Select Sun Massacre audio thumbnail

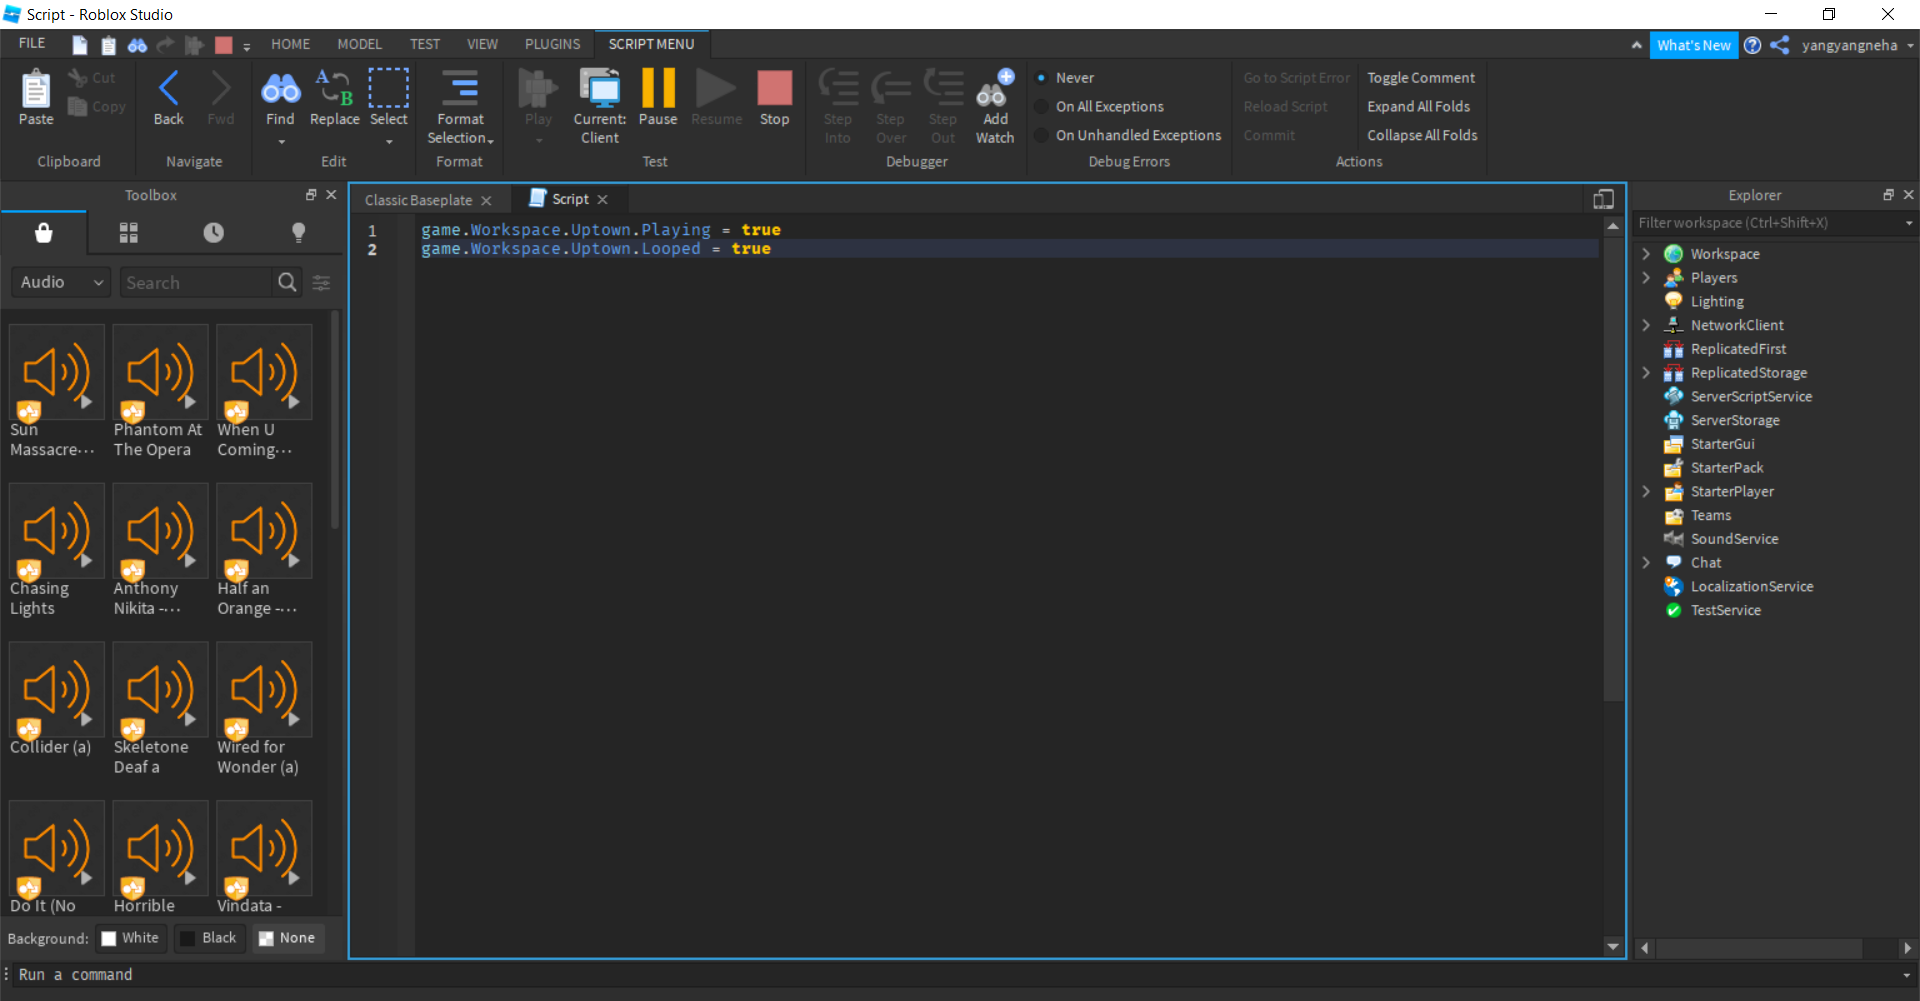[x=57, y=372]
